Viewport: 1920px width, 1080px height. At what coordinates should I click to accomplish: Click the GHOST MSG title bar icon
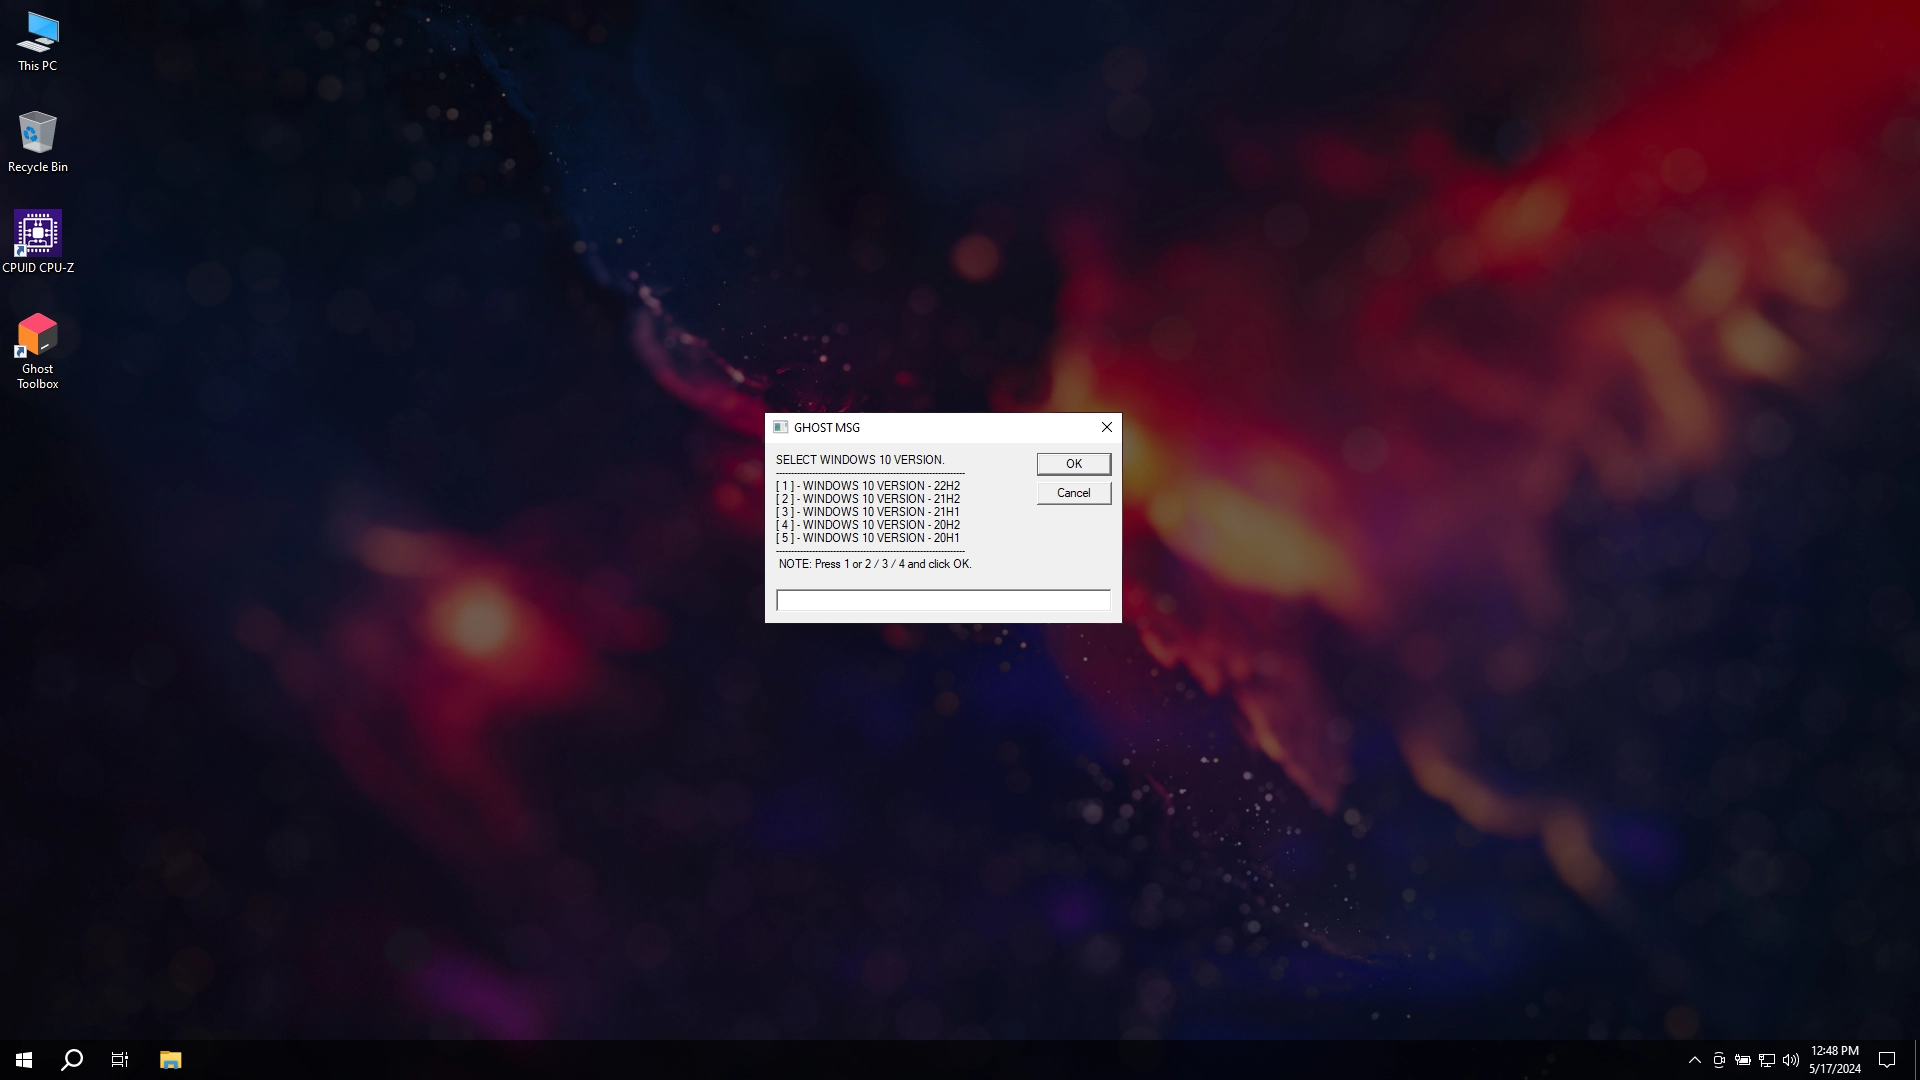pyautogui.click(x=781, y=427)
